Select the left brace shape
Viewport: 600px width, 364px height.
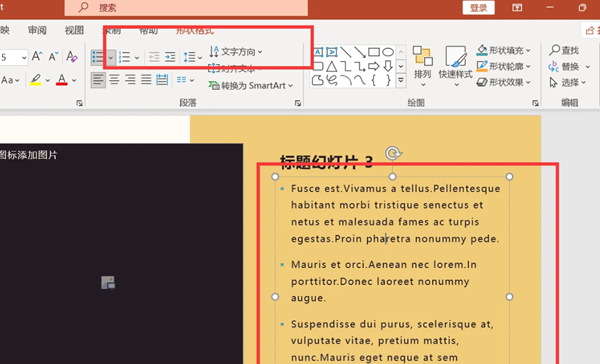click(374, 80)
